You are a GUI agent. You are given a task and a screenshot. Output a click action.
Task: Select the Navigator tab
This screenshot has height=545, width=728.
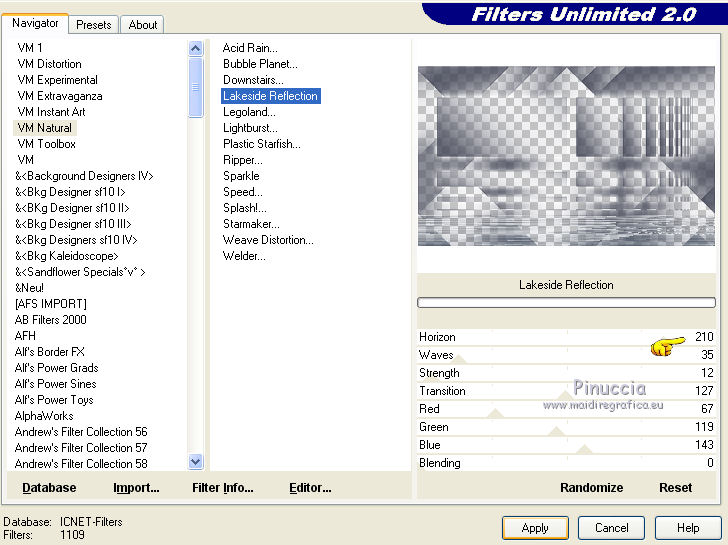(x=35, y=23)
